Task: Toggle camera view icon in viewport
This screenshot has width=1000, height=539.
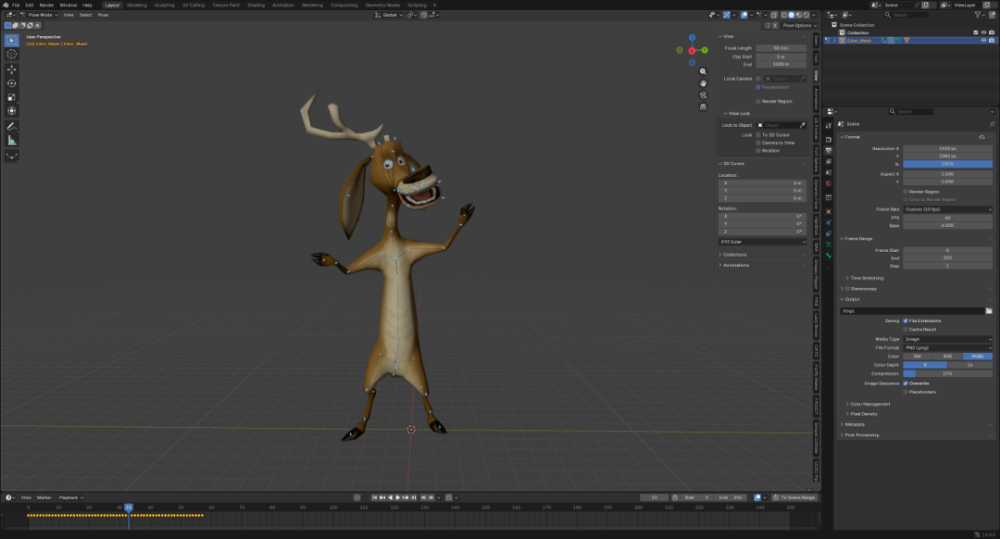Action: pos(703,95)
